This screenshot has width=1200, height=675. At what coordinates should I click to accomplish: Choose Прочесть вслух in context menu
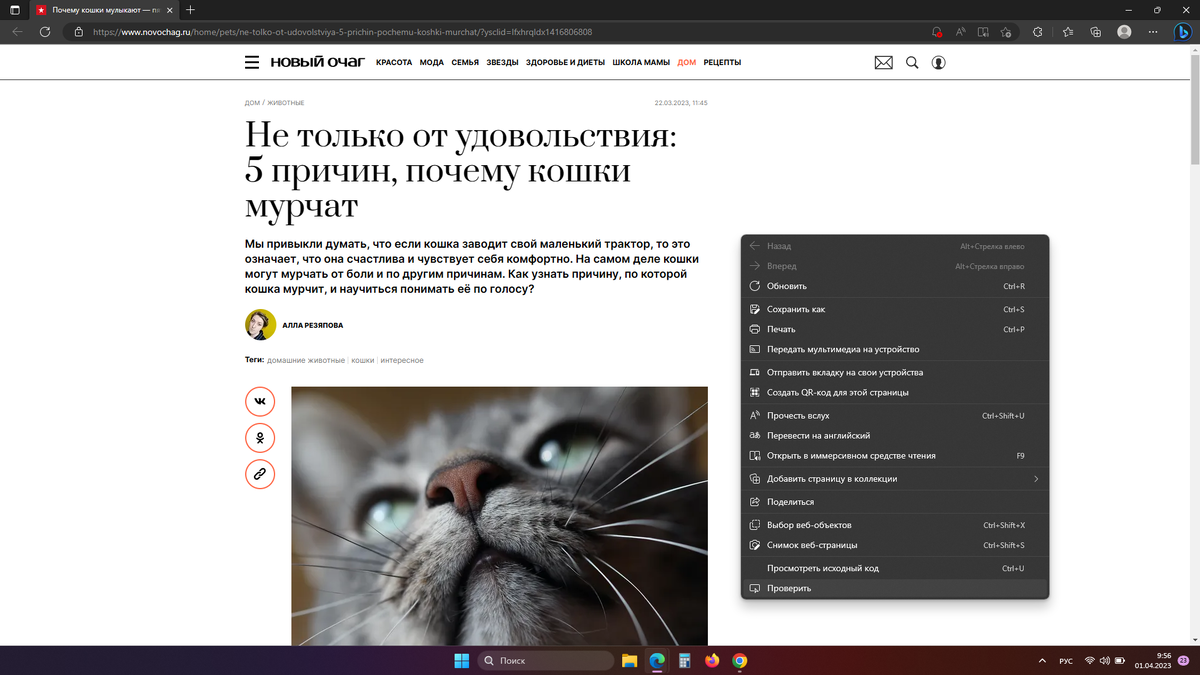click(x=895, y=415)
